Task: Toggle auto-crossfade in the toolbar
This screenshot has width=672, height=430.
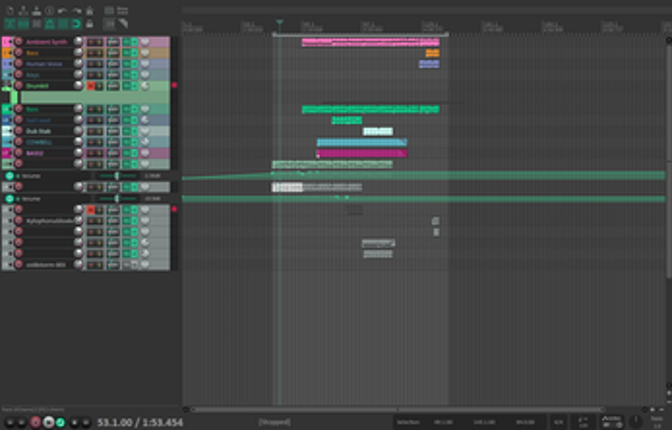Action: (x=8, y=23)
